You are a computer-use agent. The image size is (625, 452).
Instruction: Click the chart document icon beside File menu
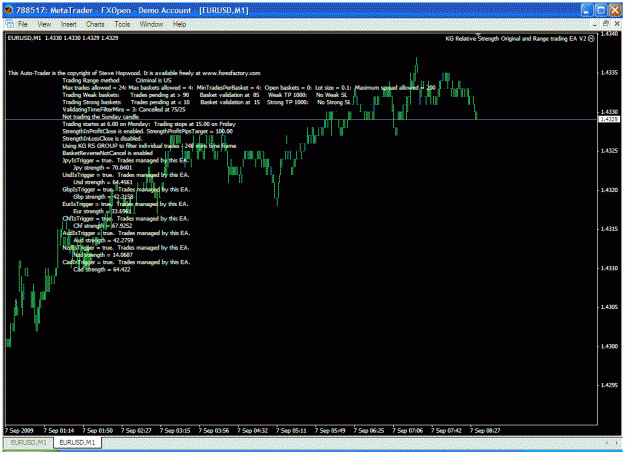[x=10, y=24]
